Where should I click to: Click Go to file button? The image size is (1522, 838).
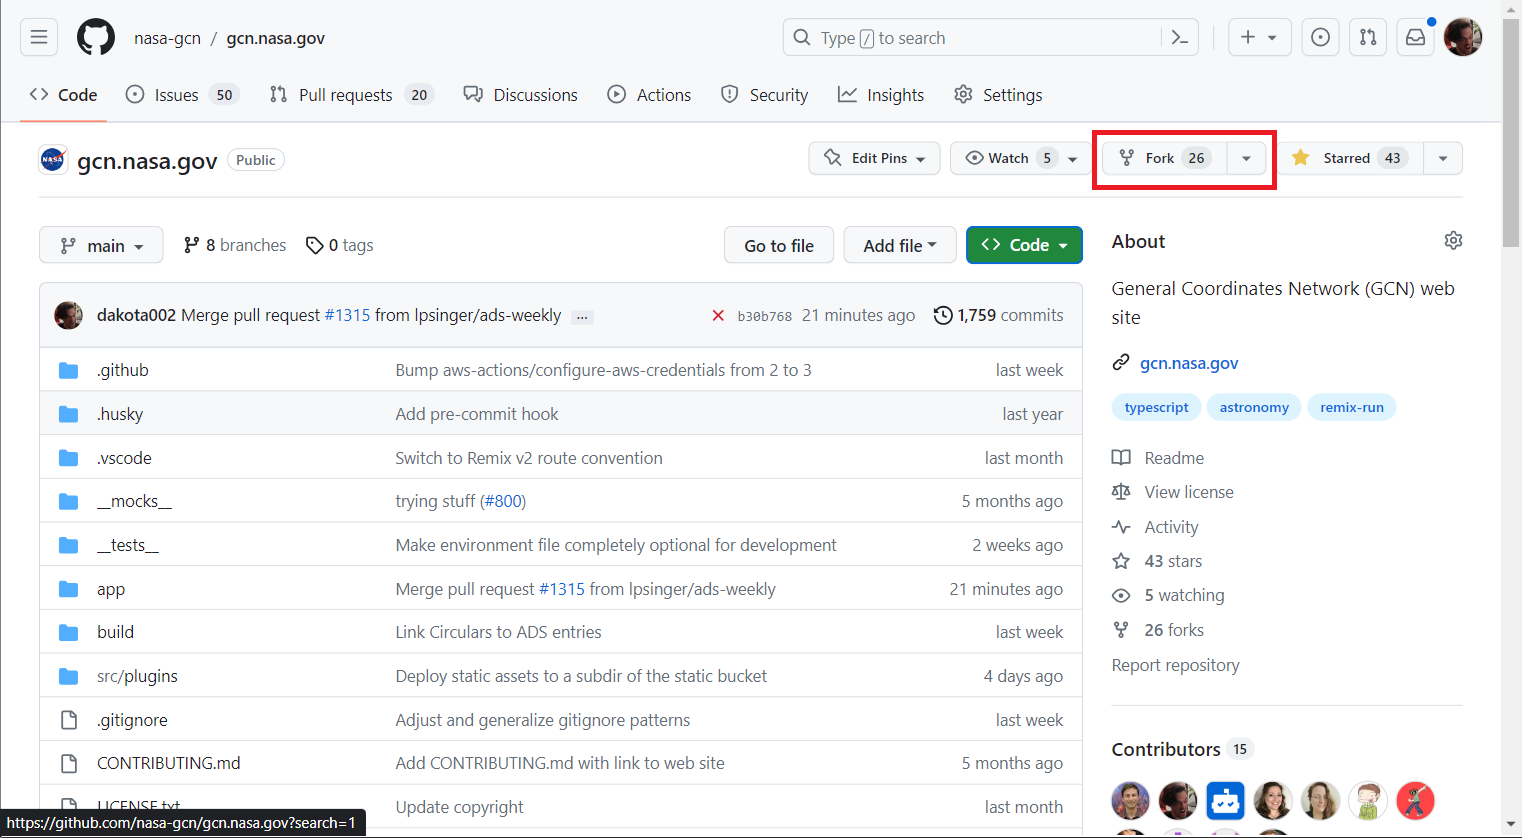tap(779, 245)
